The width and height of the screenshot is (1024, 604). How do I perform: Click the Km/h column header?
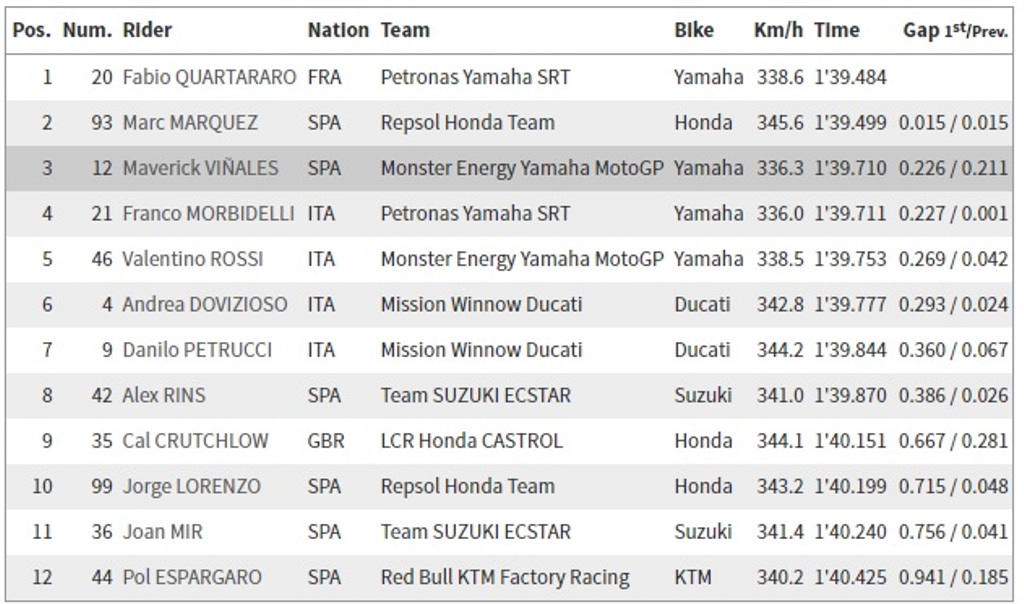click(x=778, y=30)
